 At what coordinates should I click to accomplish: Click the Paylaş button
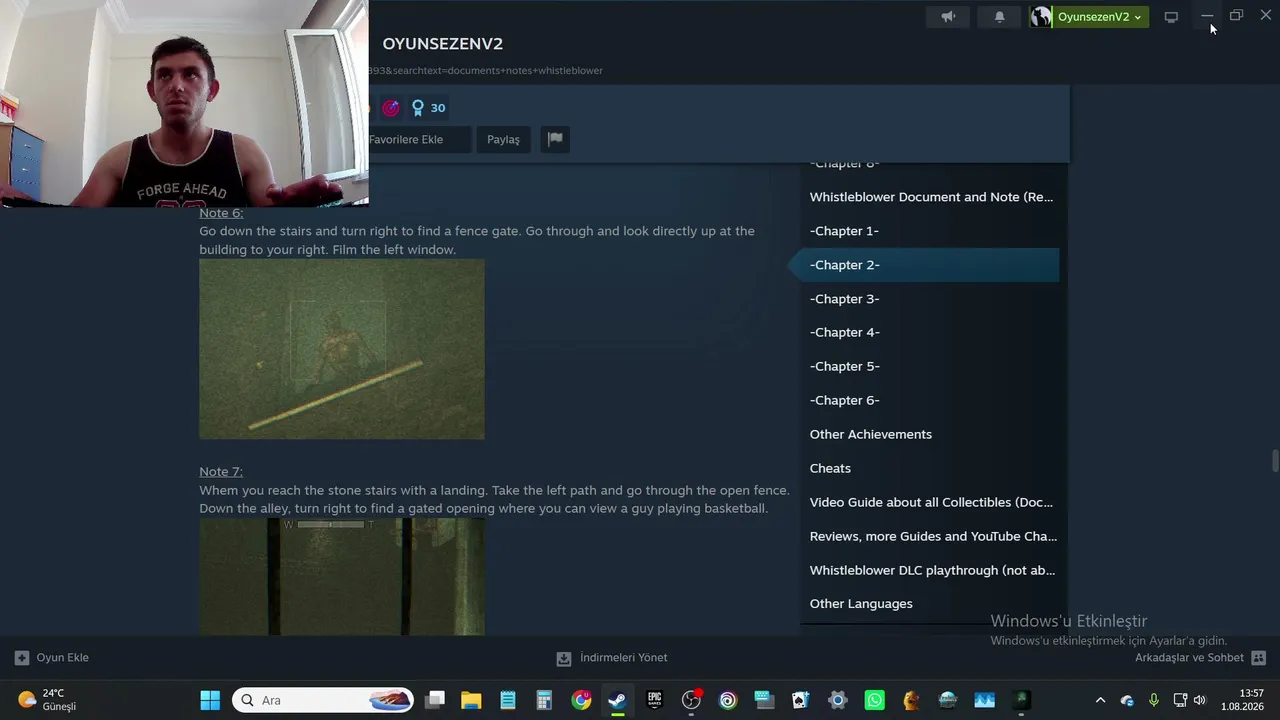tap(503, 139)
